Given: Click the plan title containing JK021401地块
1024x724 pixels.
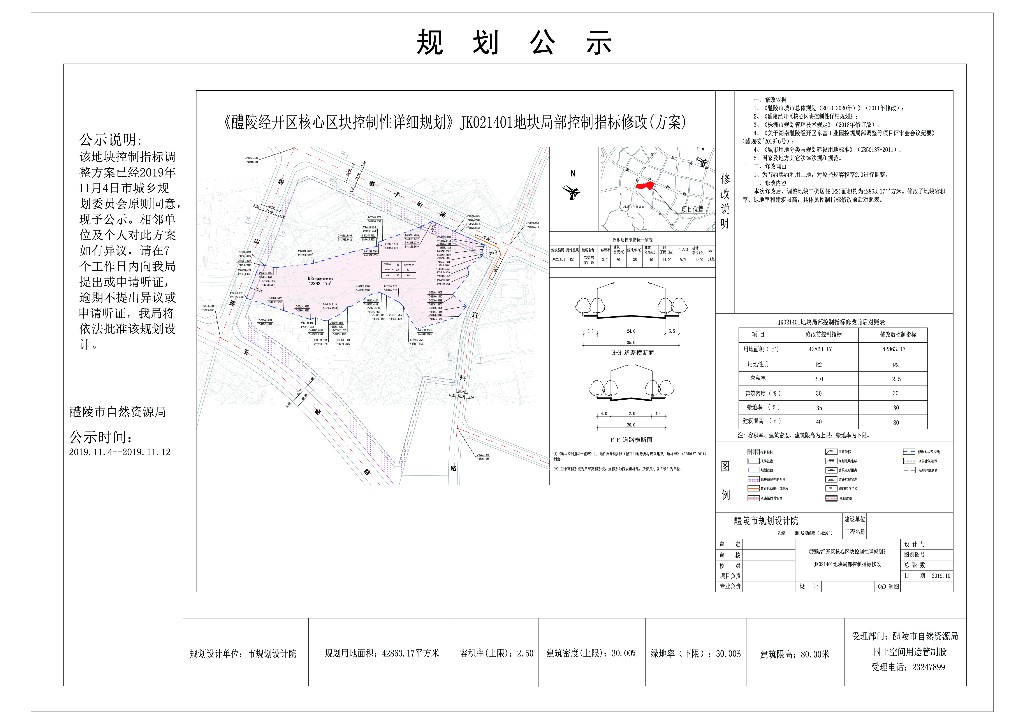Looking at the screenshot, I should (x=455, y=123).
